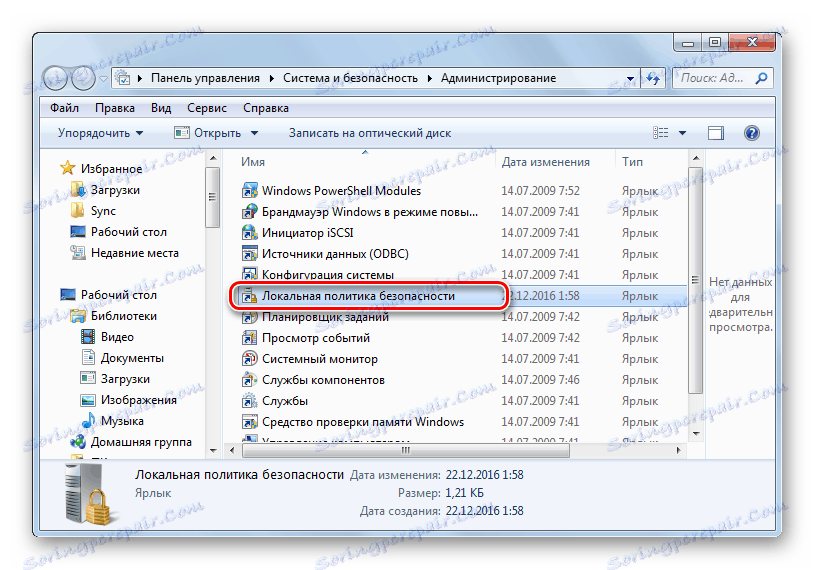
Task: Click the Sync folder icon
Action: tap(78, 210)
